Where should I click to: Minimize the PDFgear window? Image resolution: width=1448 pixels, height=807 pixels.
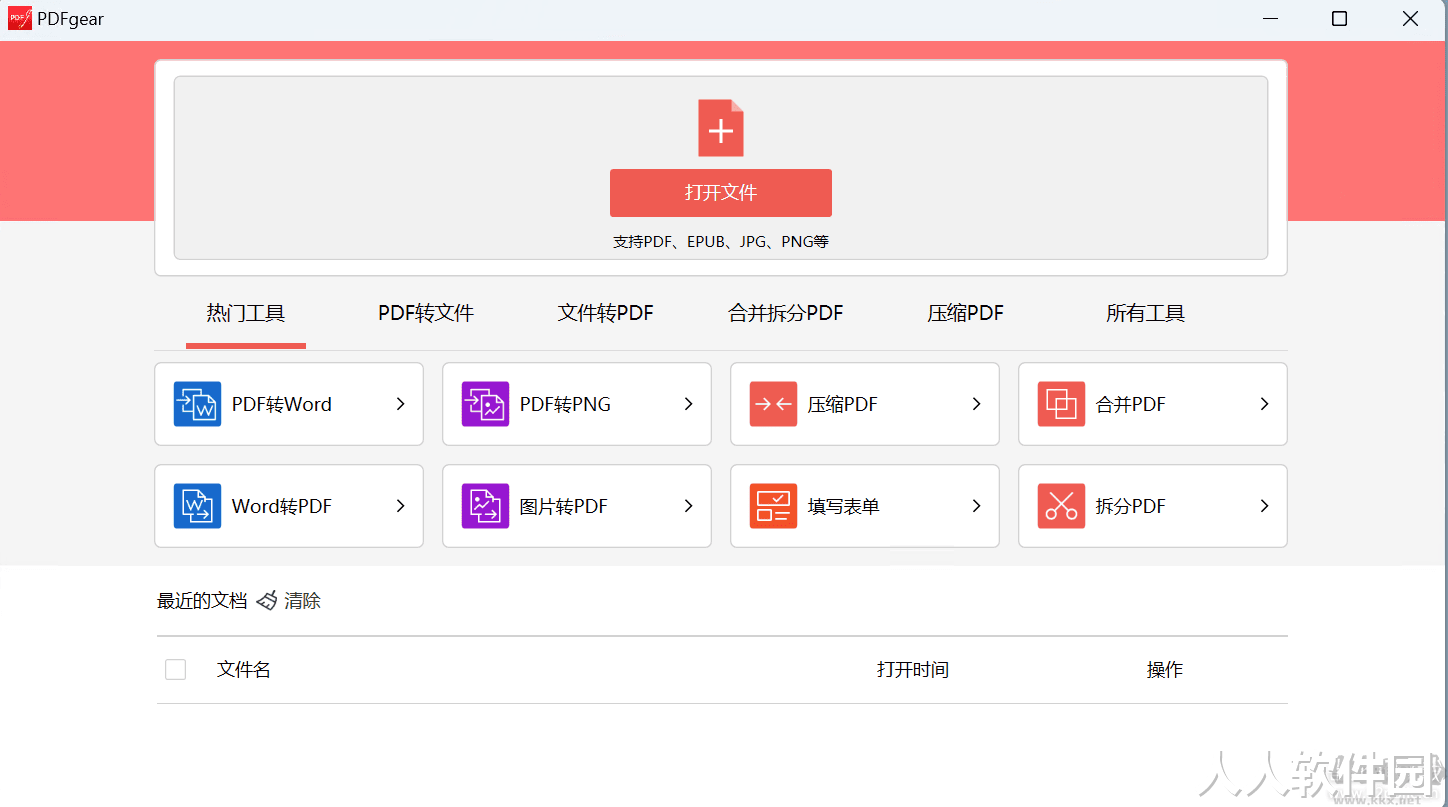coord(1271,19)
